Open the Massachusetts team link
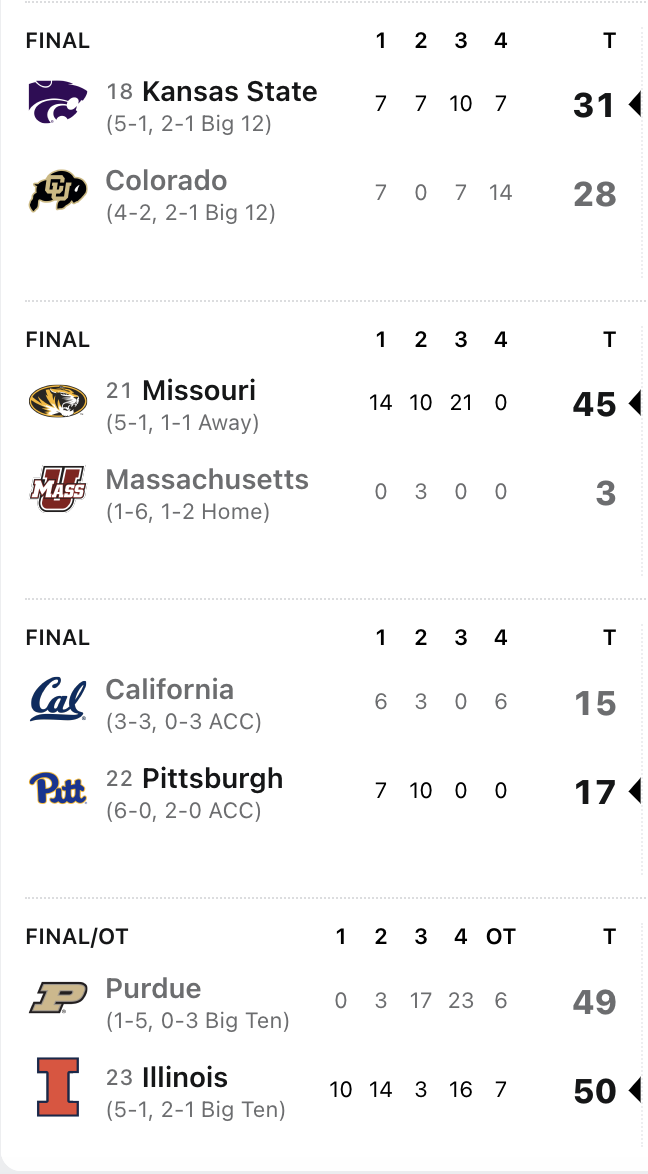The height and width of the screenshot is (1174, 648). 207,480
